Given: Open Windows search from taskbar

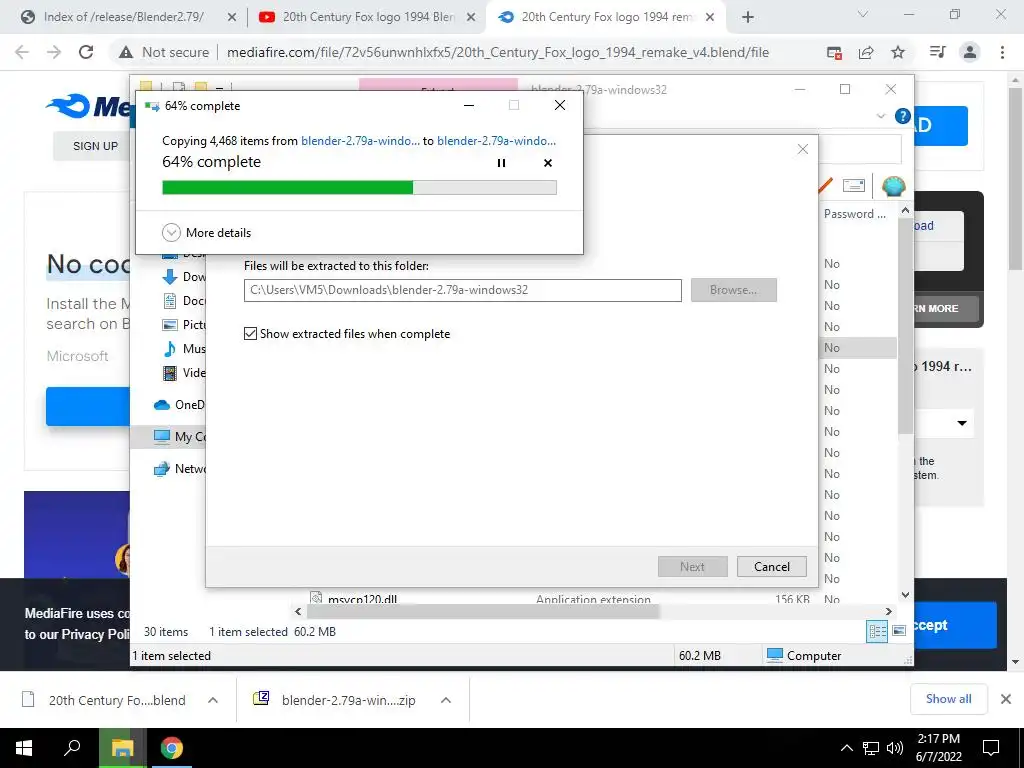Looking at the screenshot, I should 72,748.
